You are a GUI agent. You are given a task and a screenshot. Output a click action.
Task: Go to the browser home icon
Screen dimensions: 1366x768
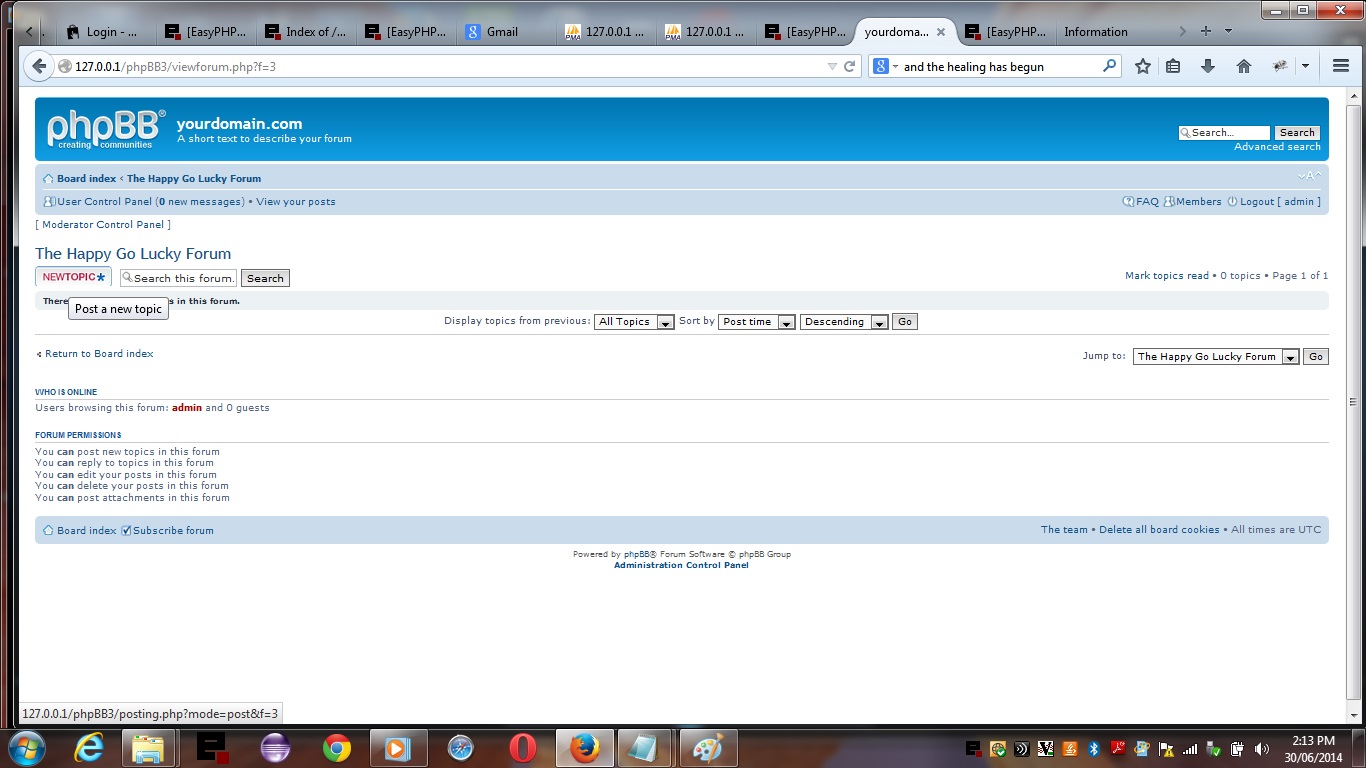pos(1244,66)
